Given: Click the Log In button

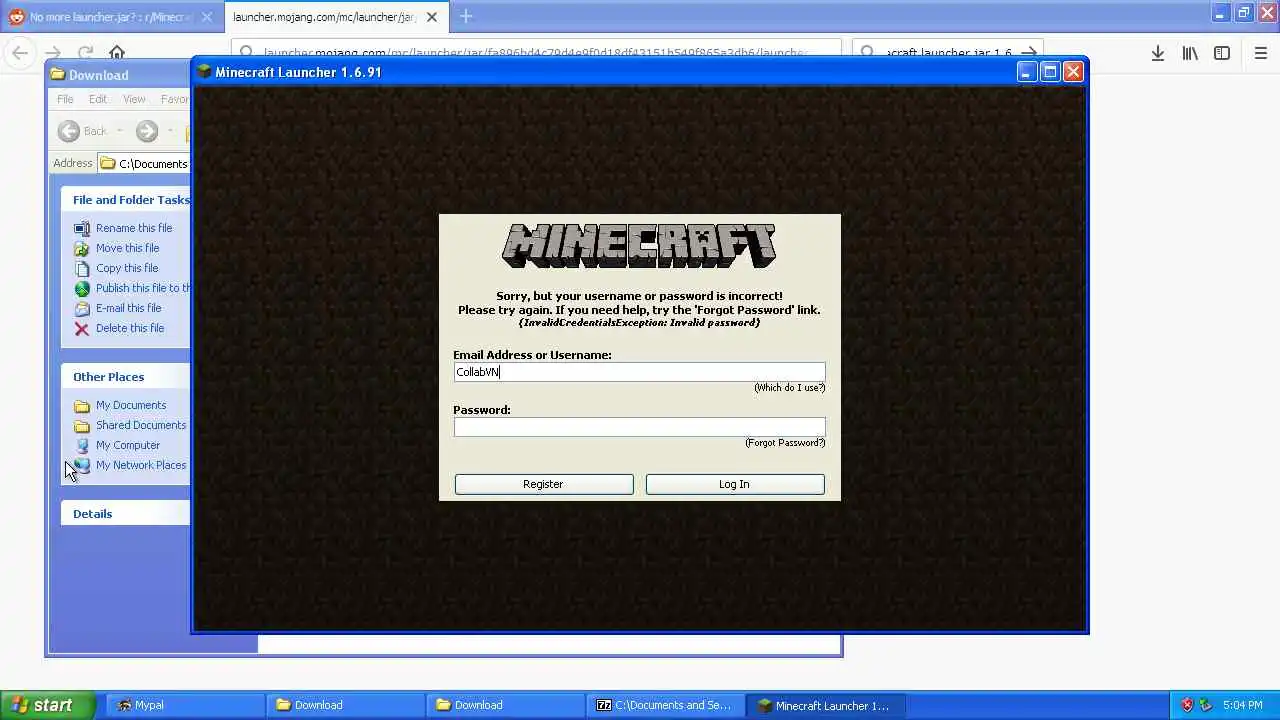Looking at the screenshot, I should click(x=735, y=484).
